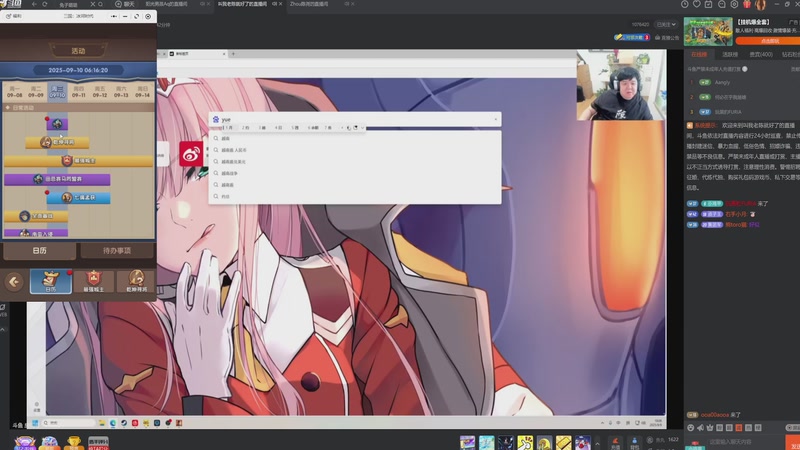The height and width of the screenshot is (450, 800).
Task: Select day column 09-08 in calendar
Action: (x=14, y=92)
